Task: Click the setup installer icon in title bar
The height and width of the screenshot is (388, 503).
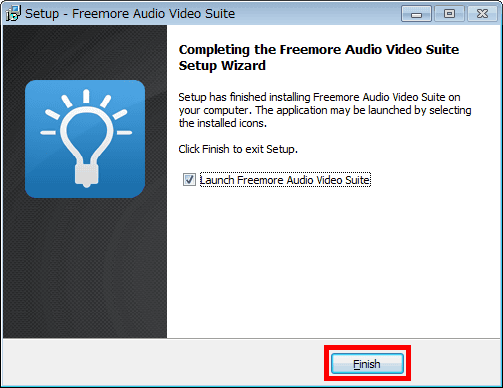Action: tap(13, 14)
